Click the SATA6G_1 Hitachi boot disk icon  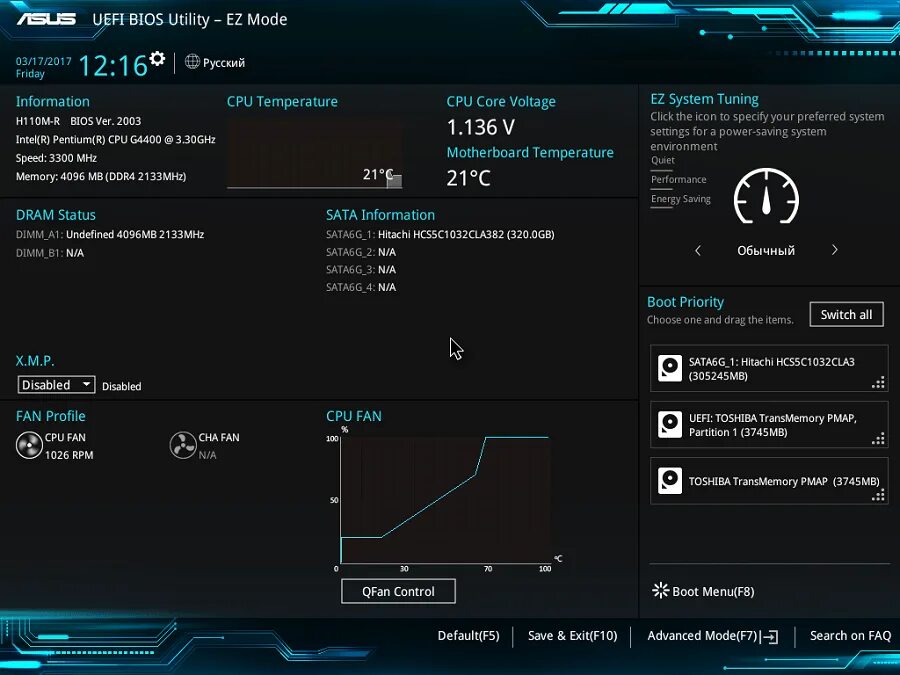(x=669, y=368)
